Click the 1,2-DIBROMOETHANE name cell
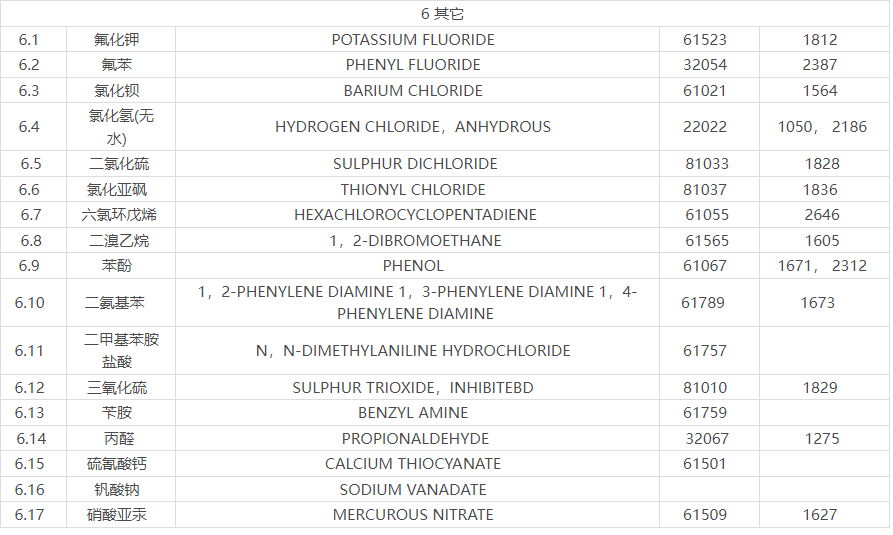Viewport: 893px width, 535px height. tap(415, 241)
